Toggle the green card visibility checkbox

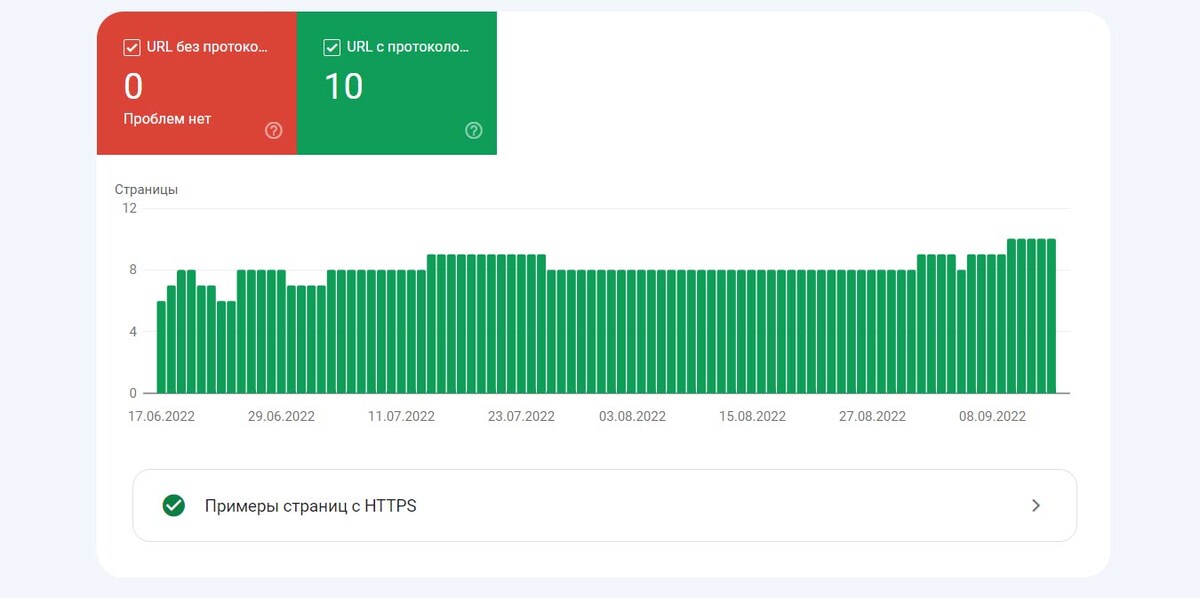click(x=330, y=46)
